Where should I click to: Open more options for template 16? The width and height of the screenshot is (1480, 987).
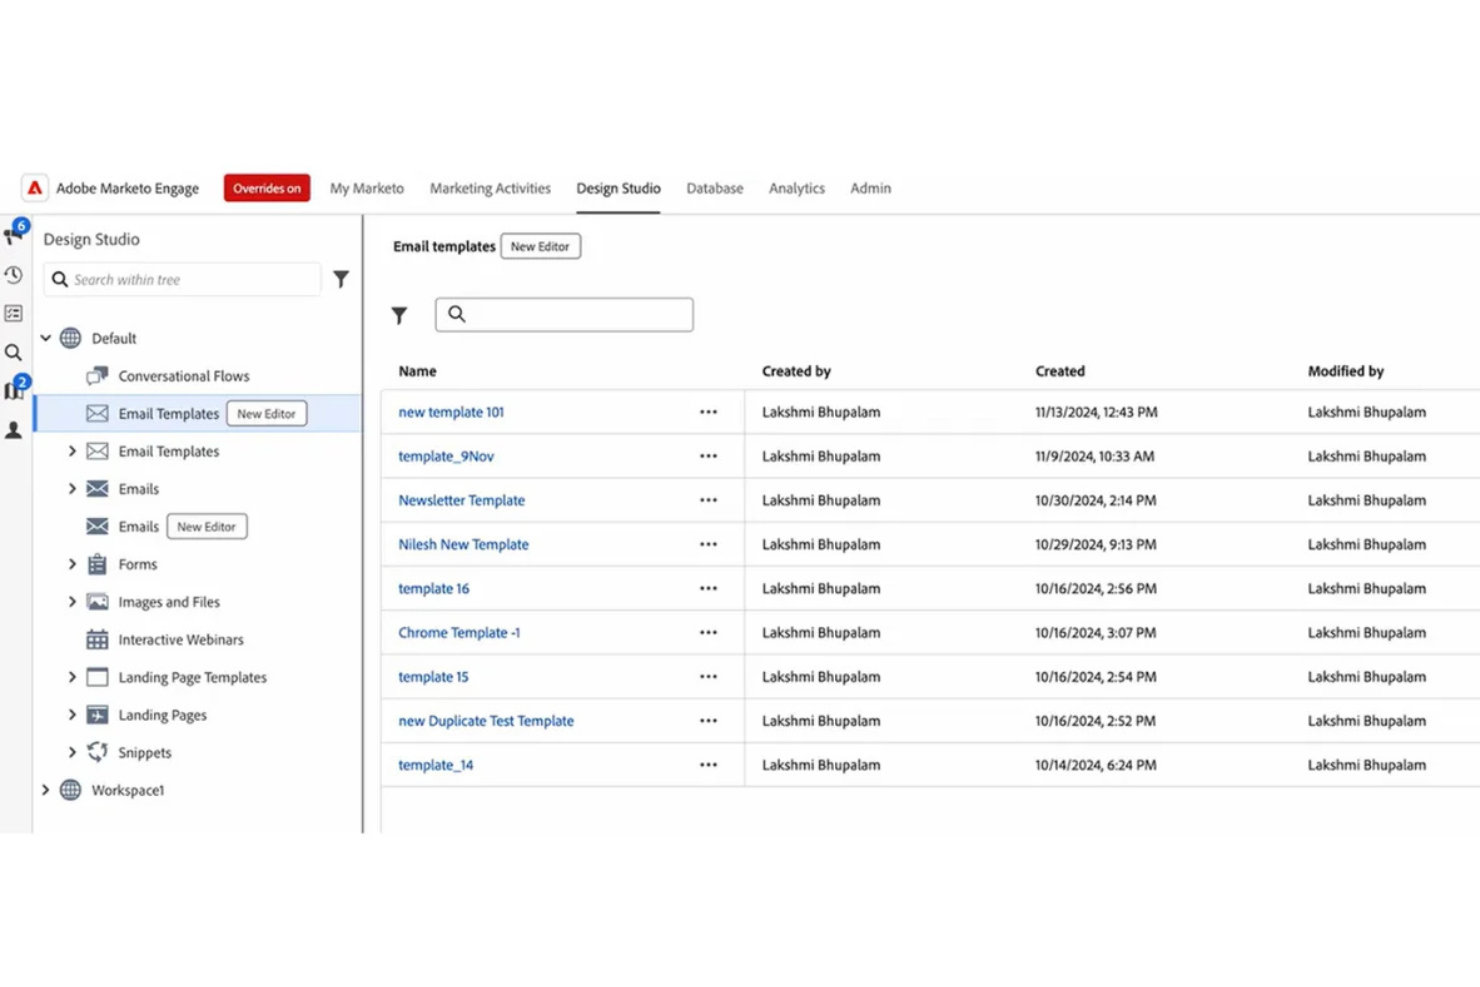pos(708,588)
